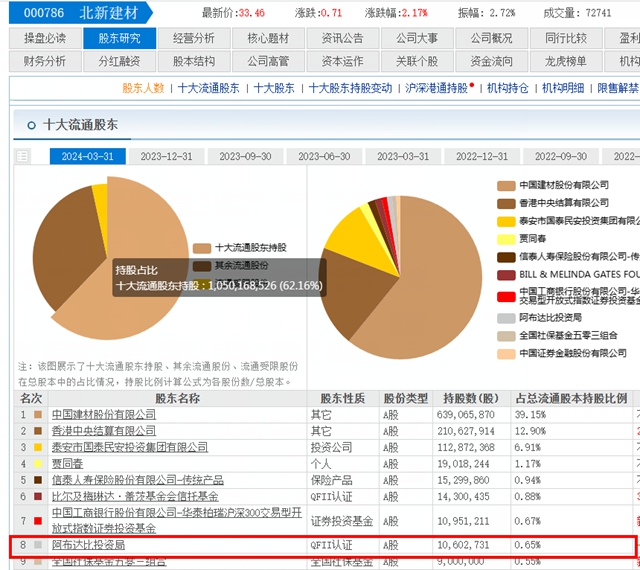Open 龙虎榜单 tab
This screenshot has width=640, height=570.
[566, 61]
